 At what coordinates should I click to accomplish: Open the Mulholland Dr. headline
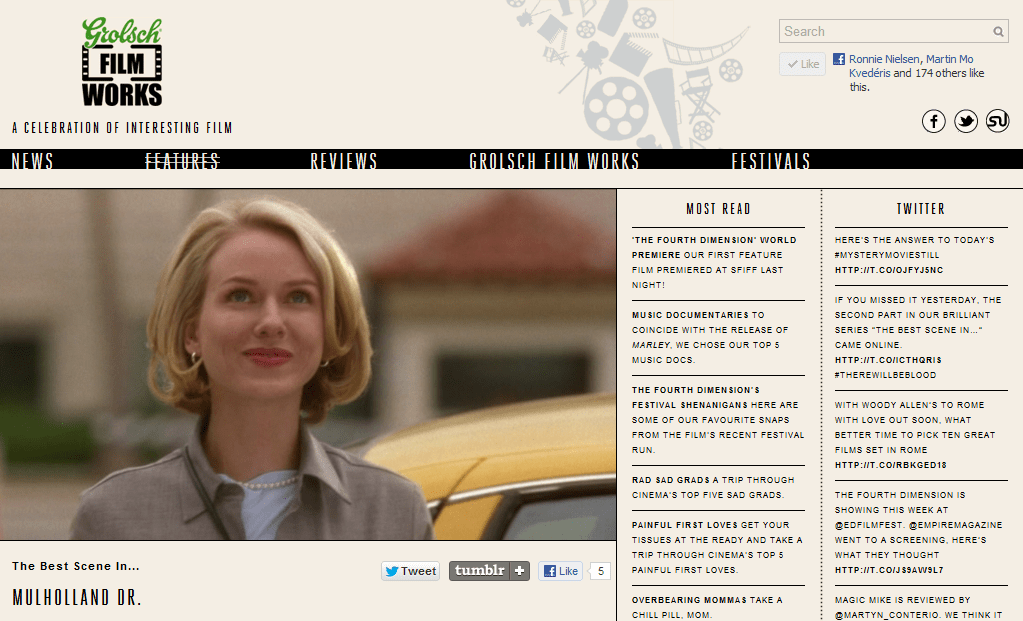pyautogui.click(x=77, y=598)
